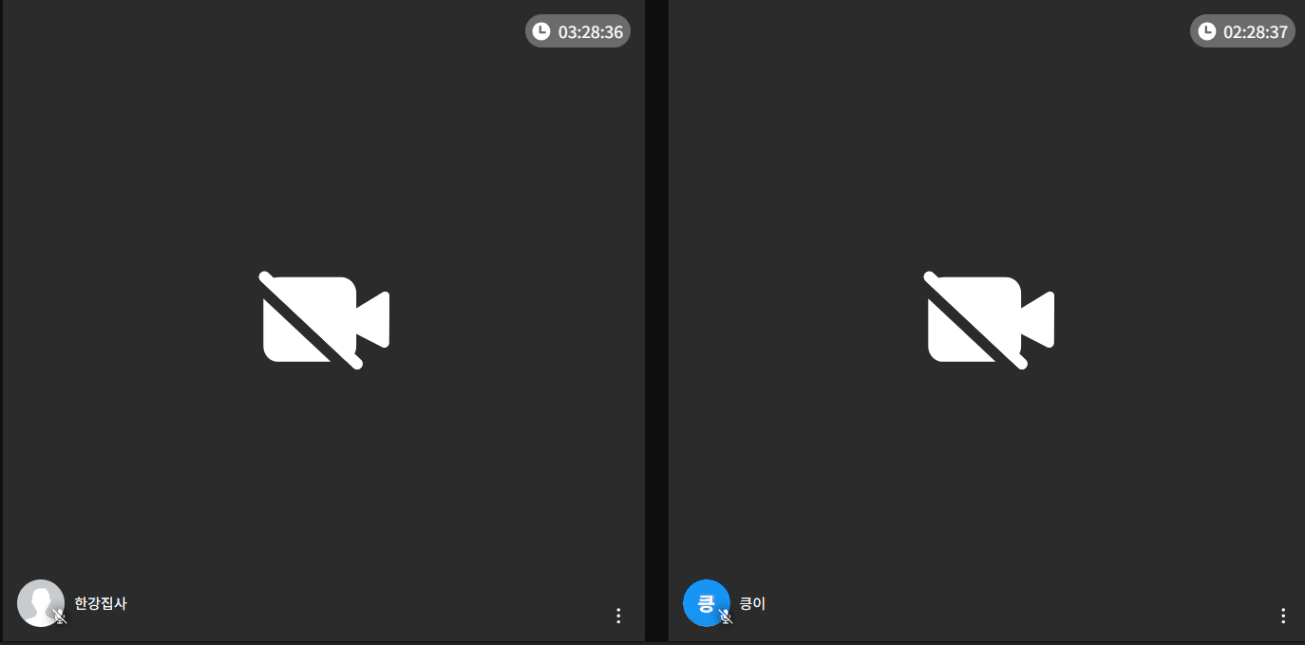Click the camera-off icon in 쿵이's tile
Image resolution: width=1305 pixels, height=645 pixels.
989,320
